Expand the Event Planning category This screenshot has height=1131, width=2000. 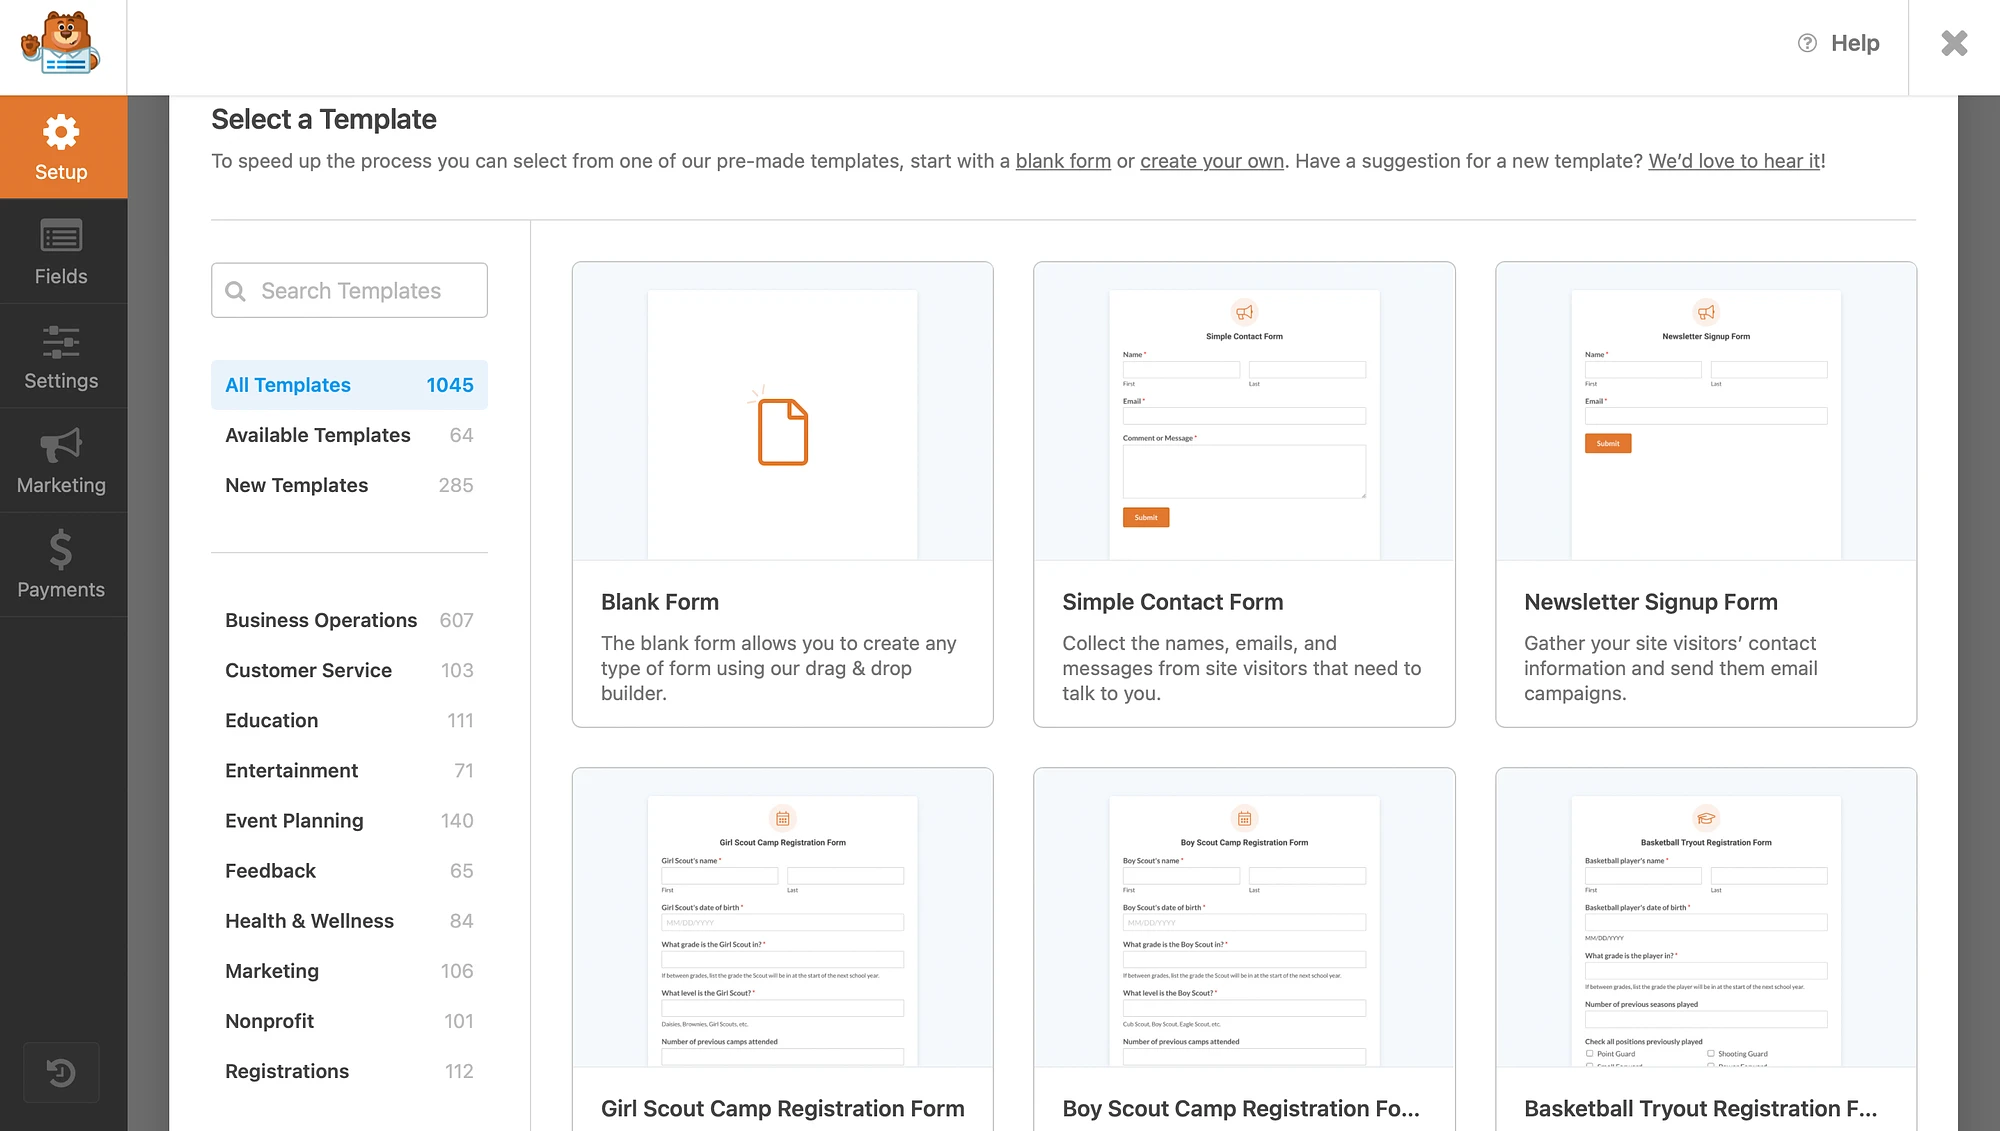(x=294, y=820)
